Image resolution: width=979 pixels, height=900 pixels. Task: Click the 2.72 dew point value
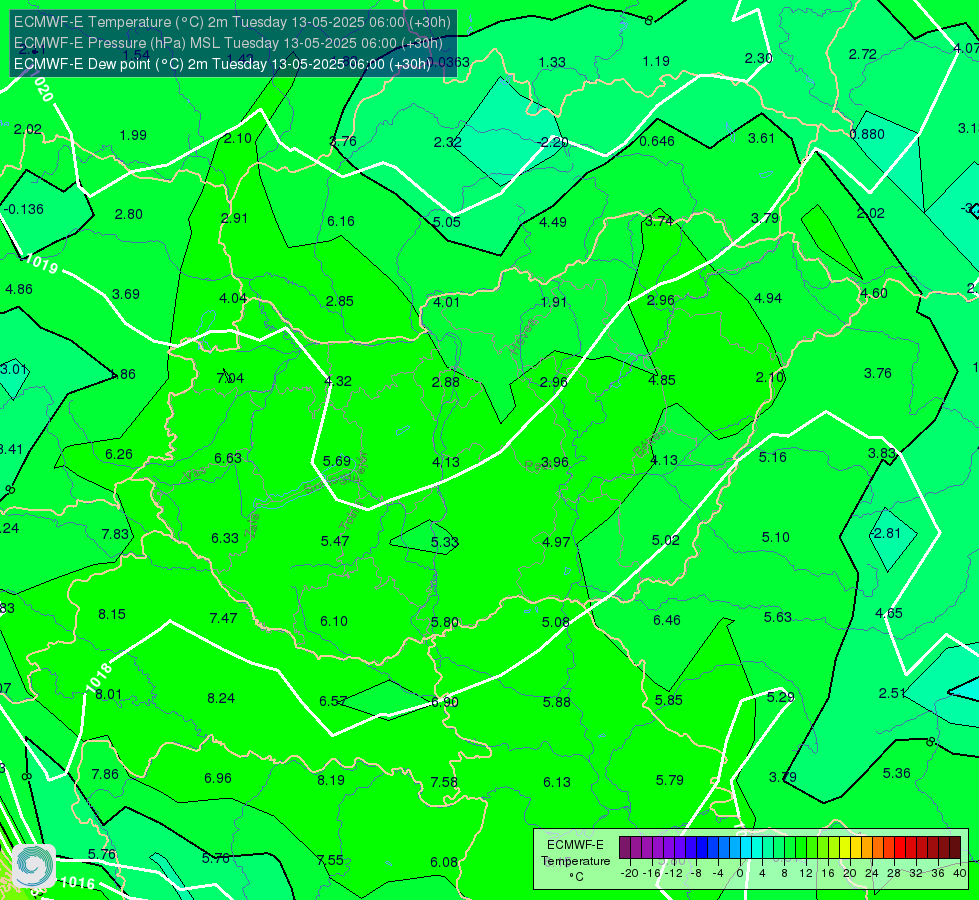coord(863,55)
